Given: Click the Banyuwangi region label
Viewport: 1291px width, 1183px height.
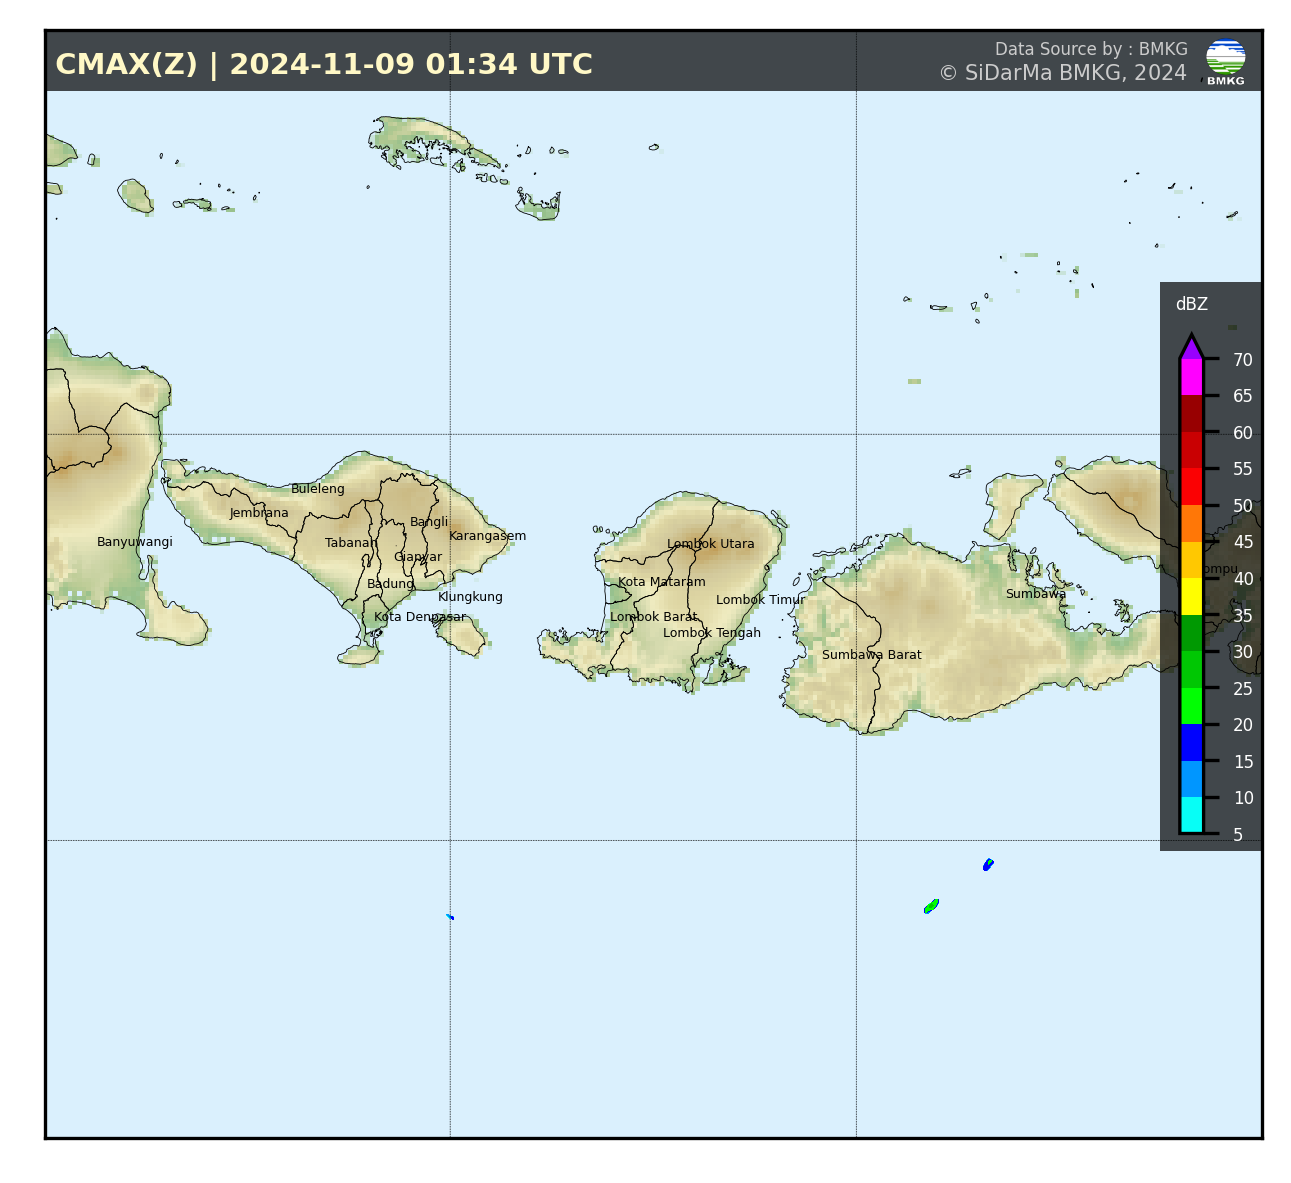Looking at the screenshot, I should pyautogui.click(x=135, y=542).
